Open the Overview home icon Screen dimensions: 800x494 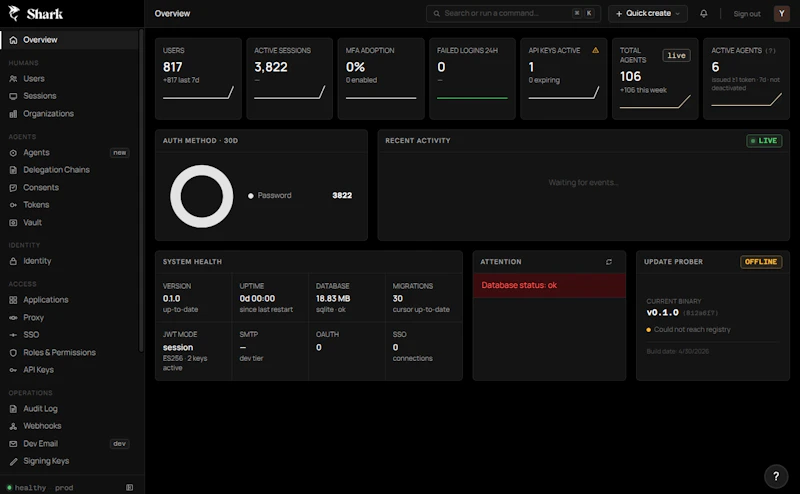pyautogui.click(x=13, y=40)
